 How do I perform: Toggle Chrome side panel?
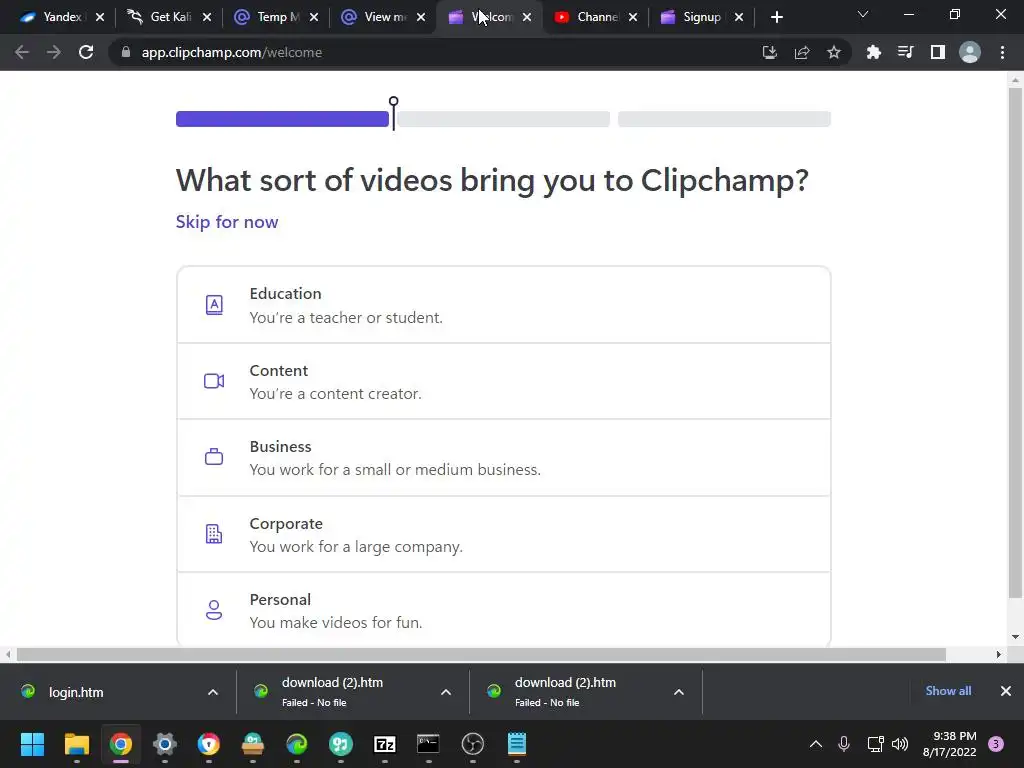click(938, 52)
